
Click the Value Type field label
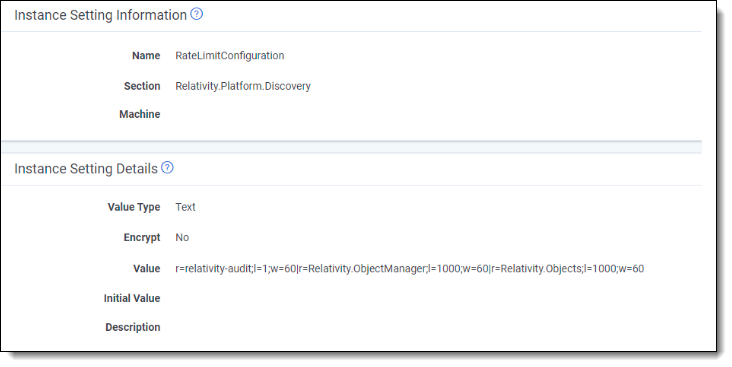(134, 207)
